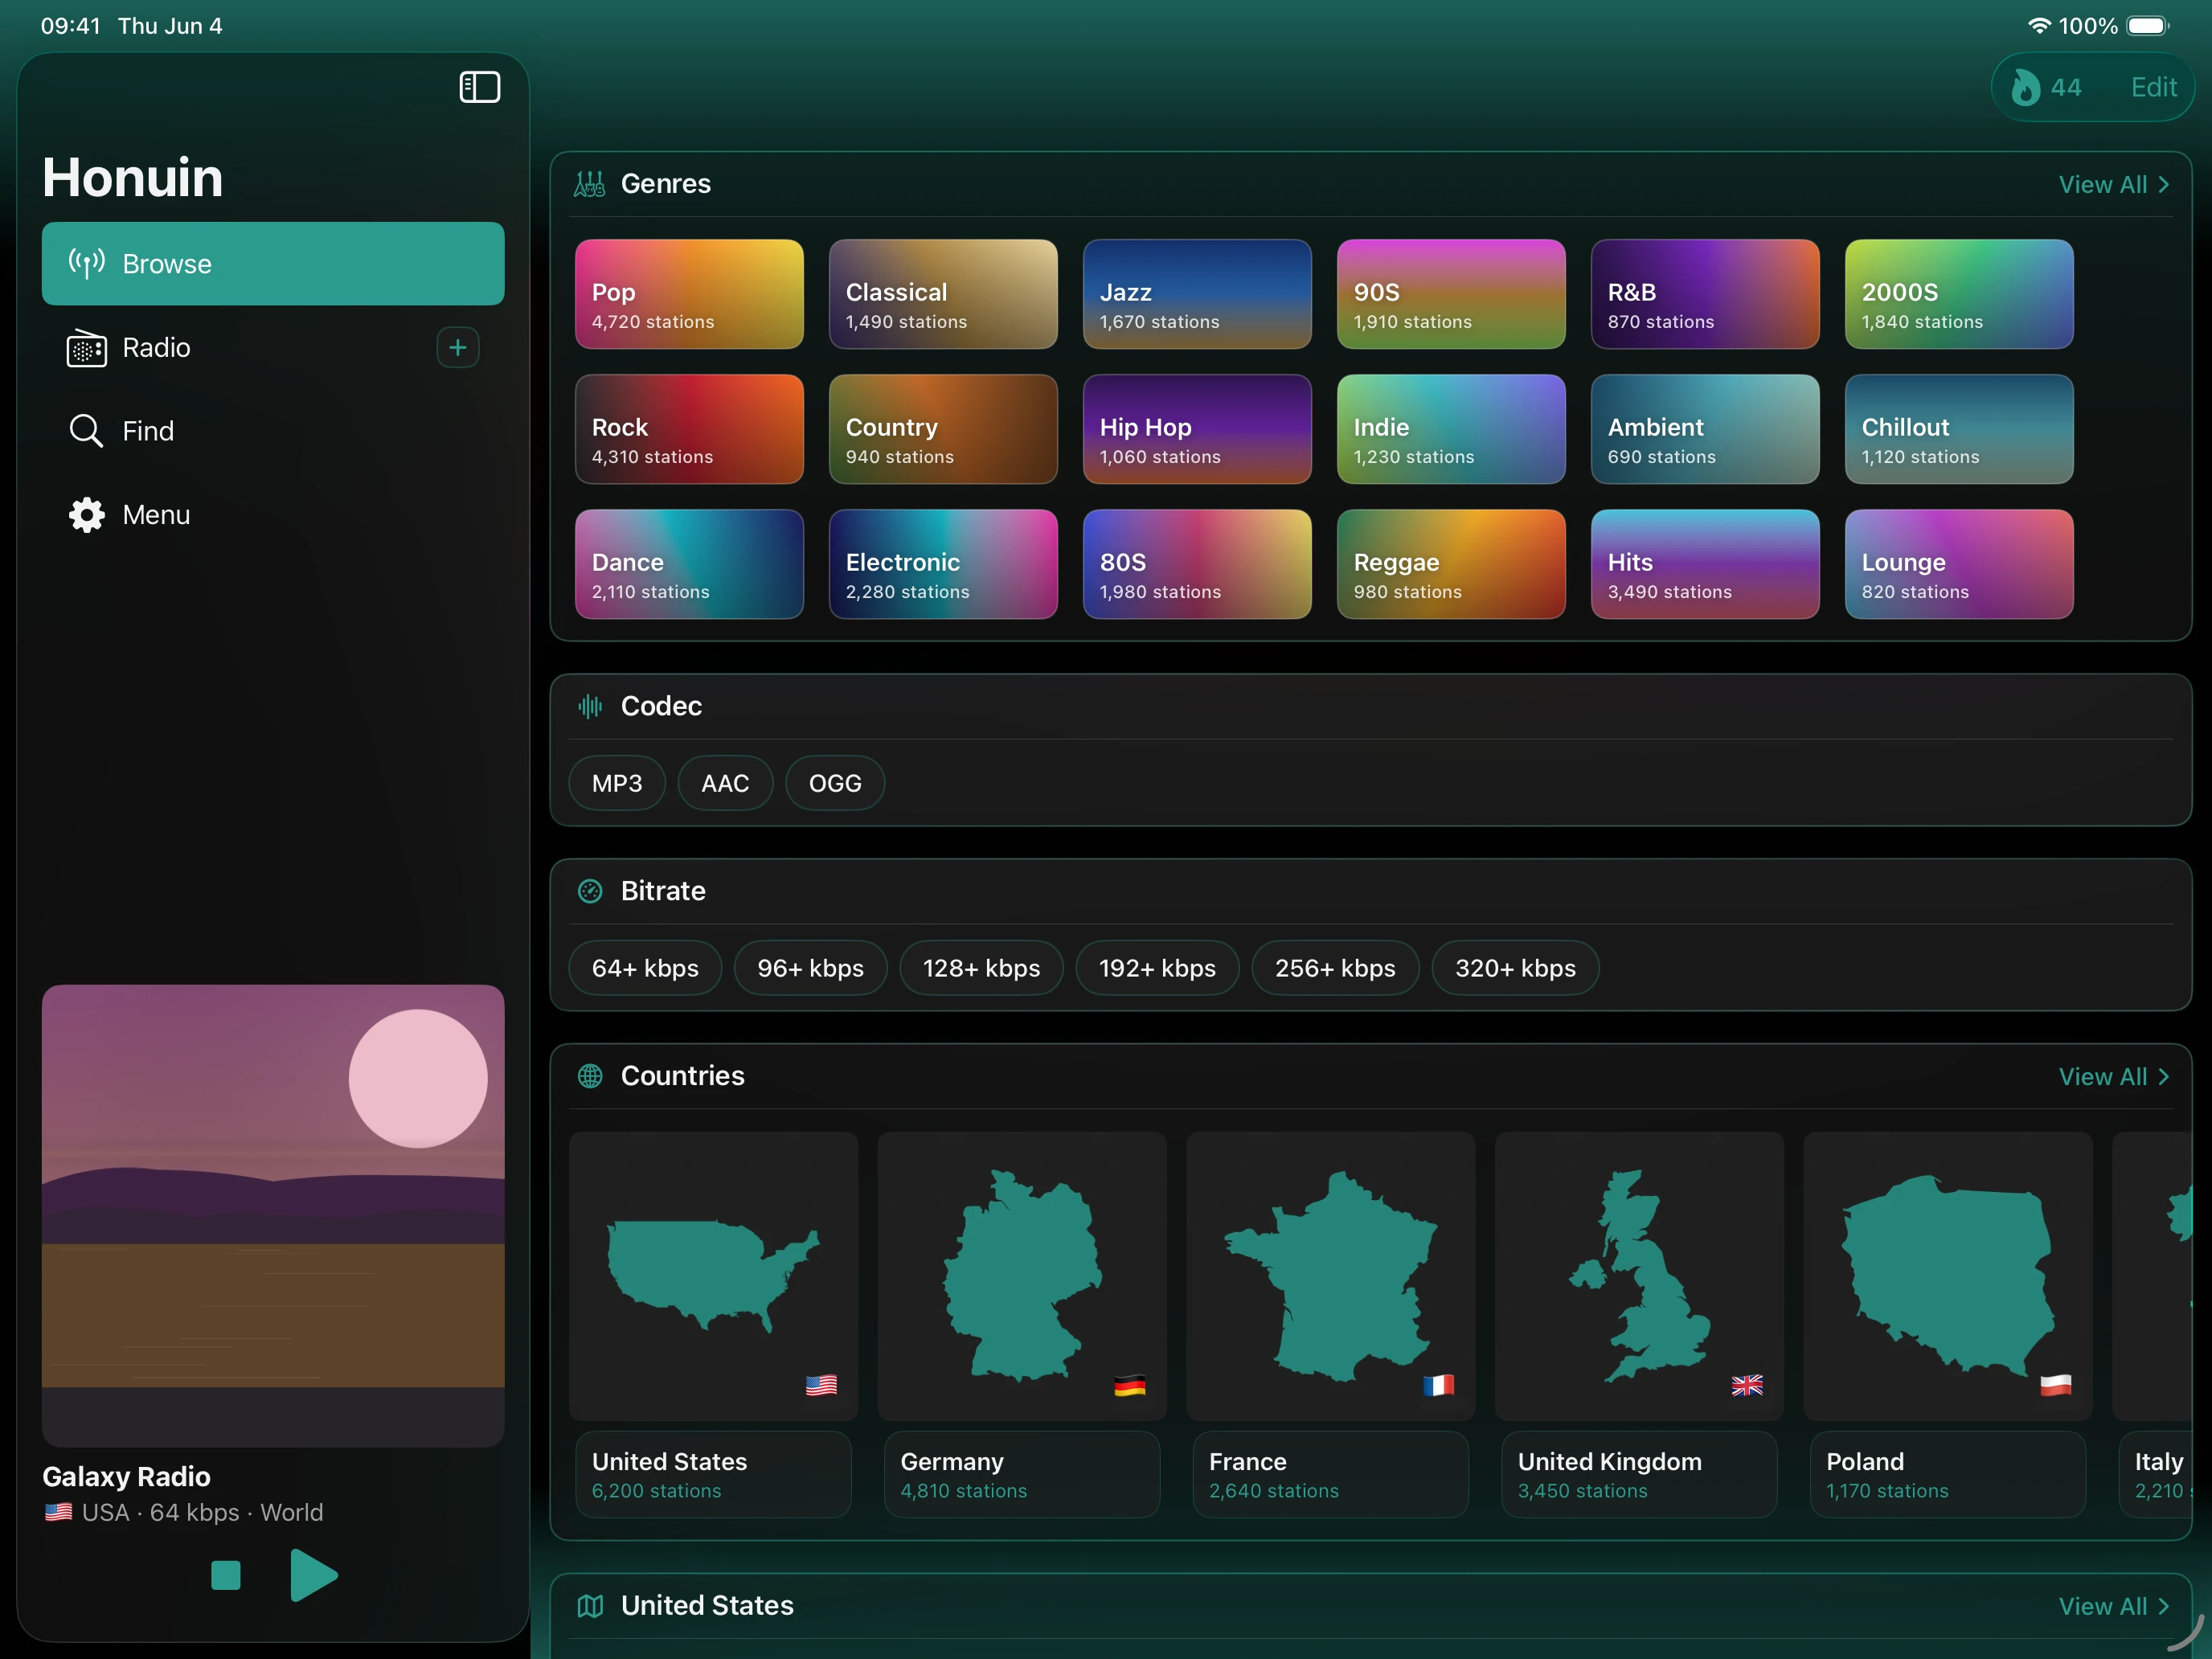
Task: Click the Bitrate gauge icon
Action: (590, 891)
